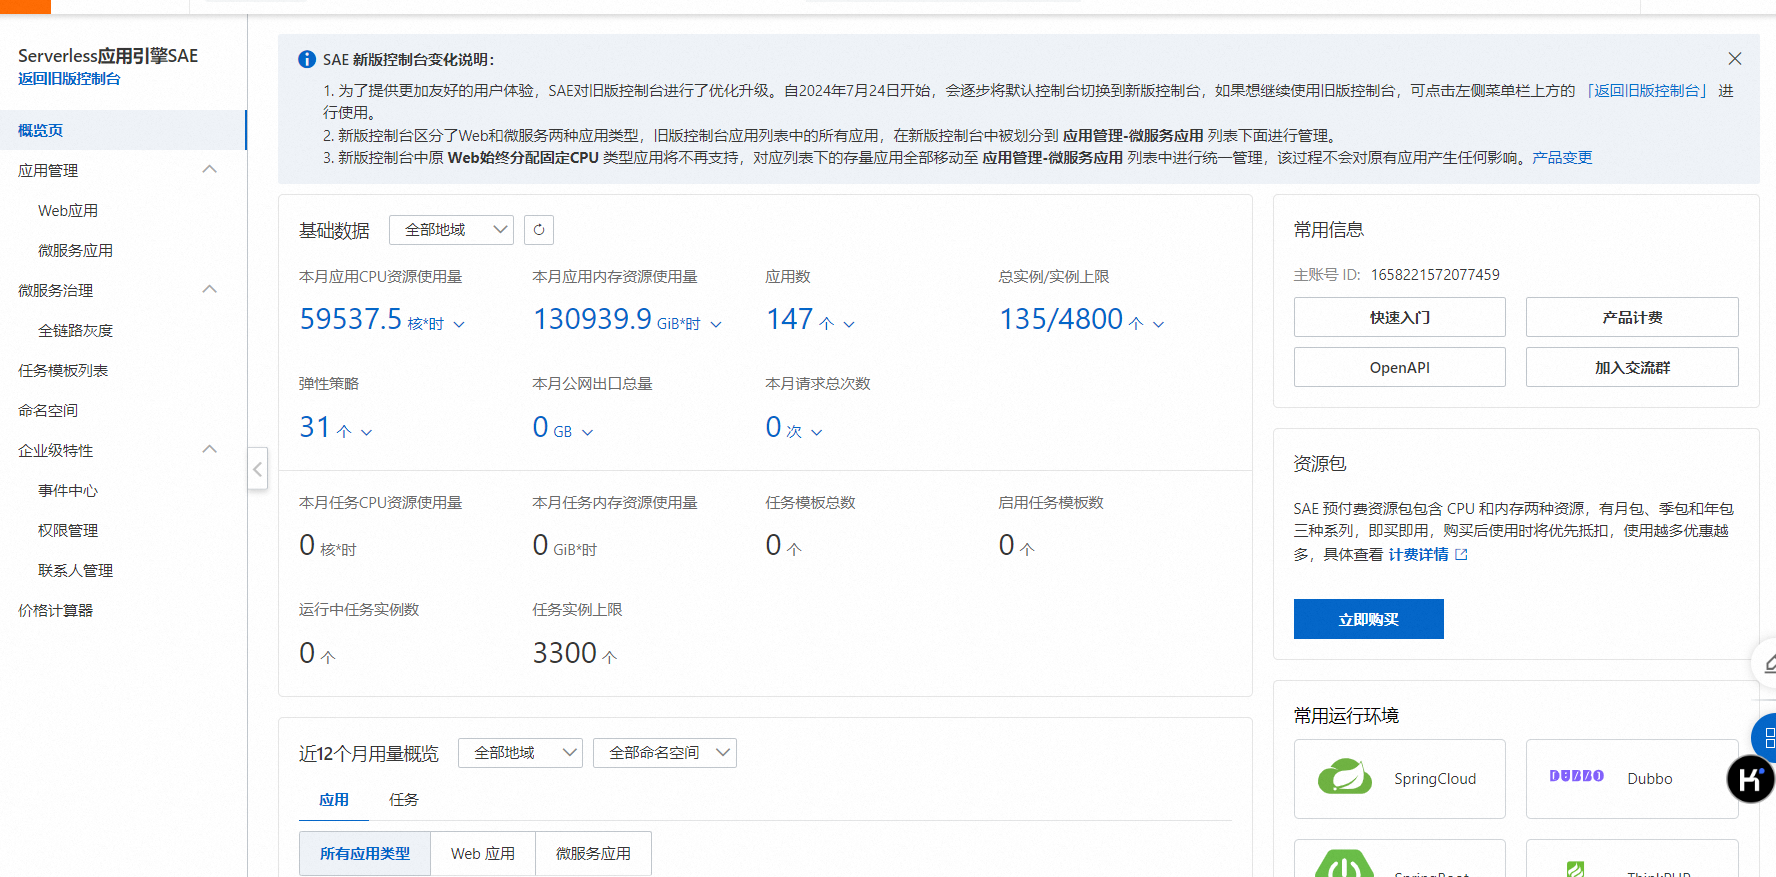This screenshot has width=1776, height=877.
Task: Expand 弹性策略 31 detail chevron
Action: click(366, 432)
